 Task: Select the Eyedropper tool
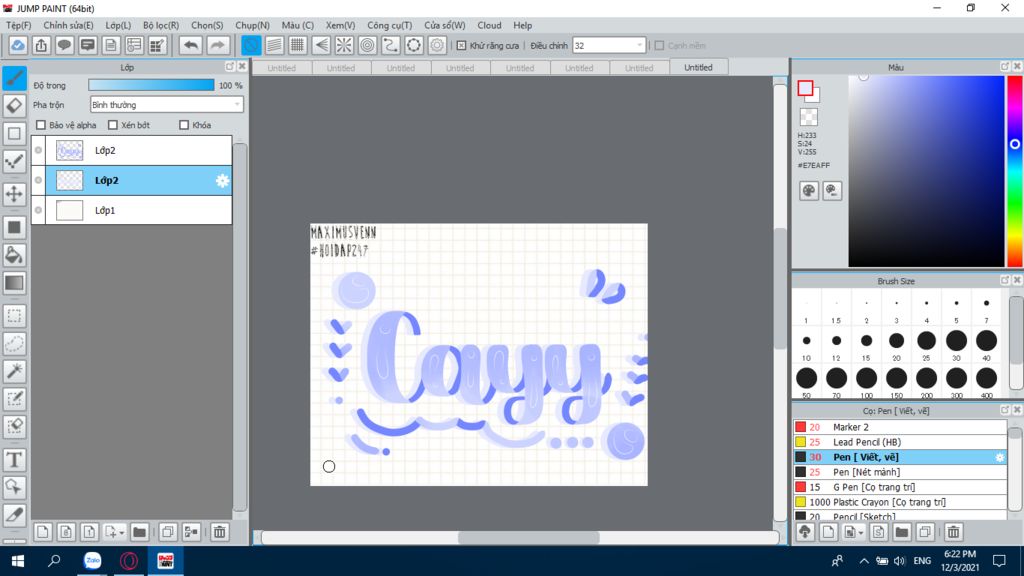click(x=14, y=515)
